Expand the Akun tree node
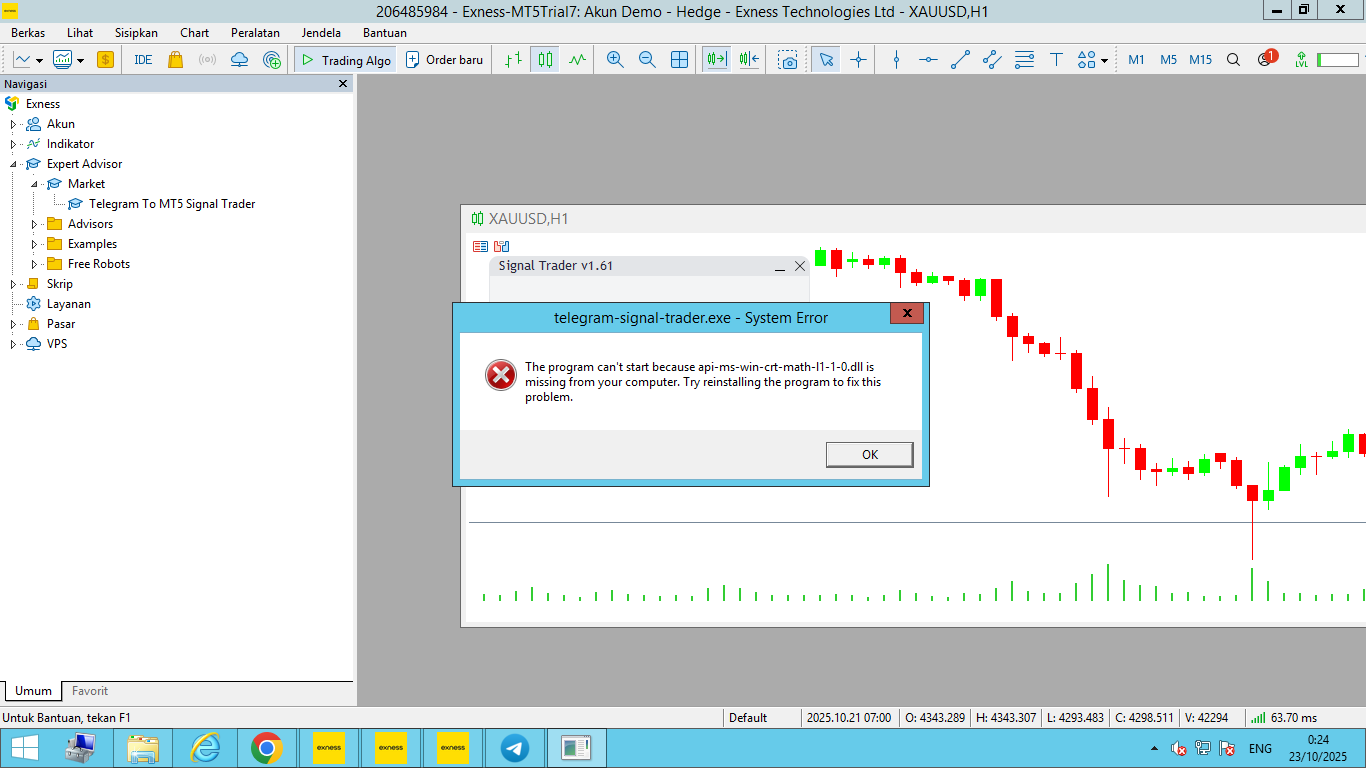The width and height of the screenshot is (1366, 768). tap(14, 124)
